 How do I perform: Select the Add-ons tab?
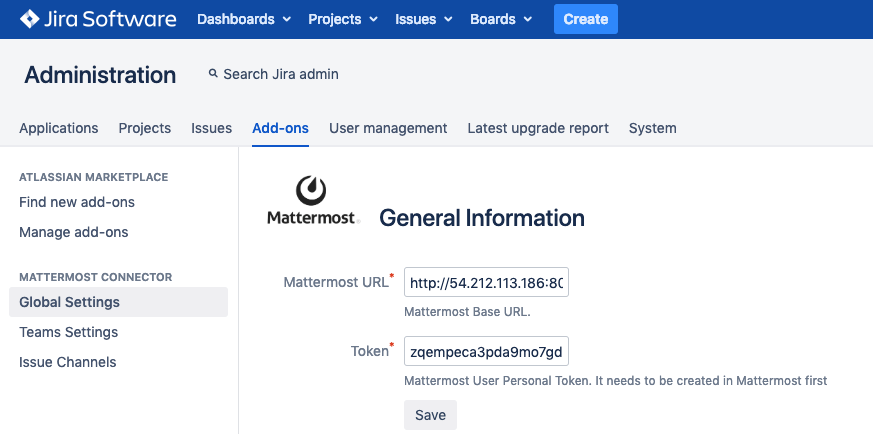[280, 128]
